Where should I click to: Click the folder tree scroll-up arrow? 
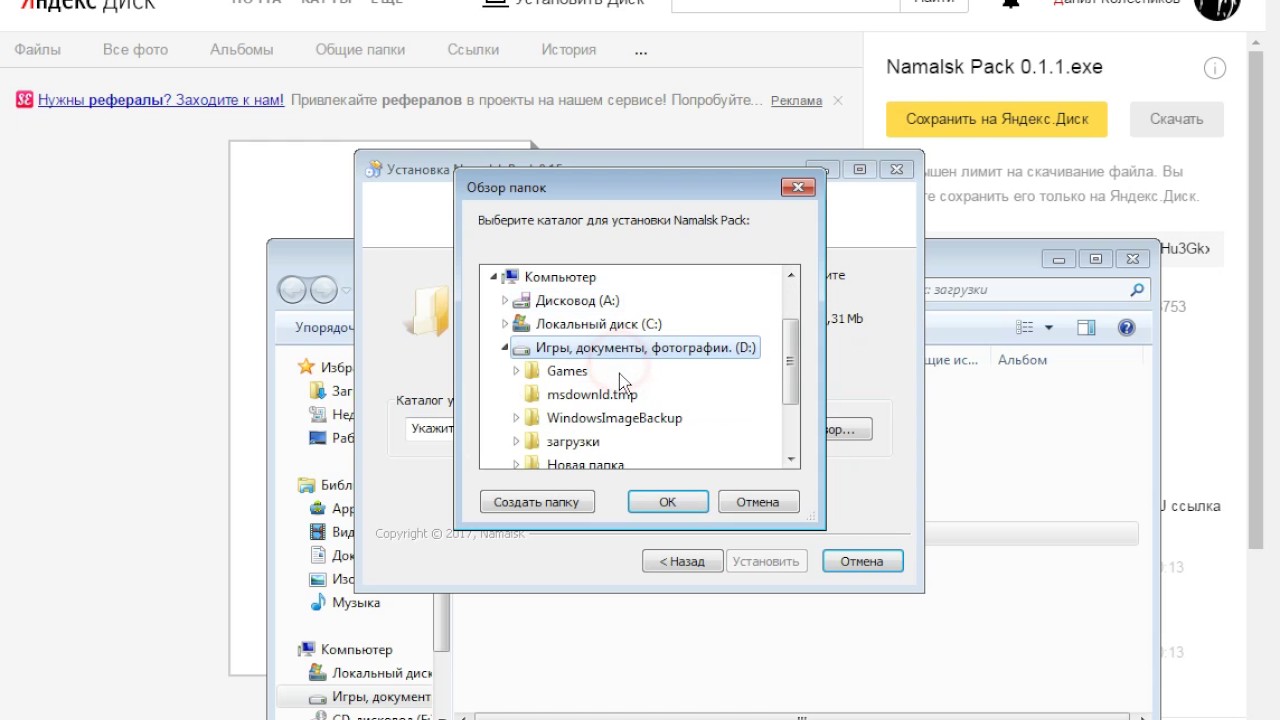(x=791, y=275)
